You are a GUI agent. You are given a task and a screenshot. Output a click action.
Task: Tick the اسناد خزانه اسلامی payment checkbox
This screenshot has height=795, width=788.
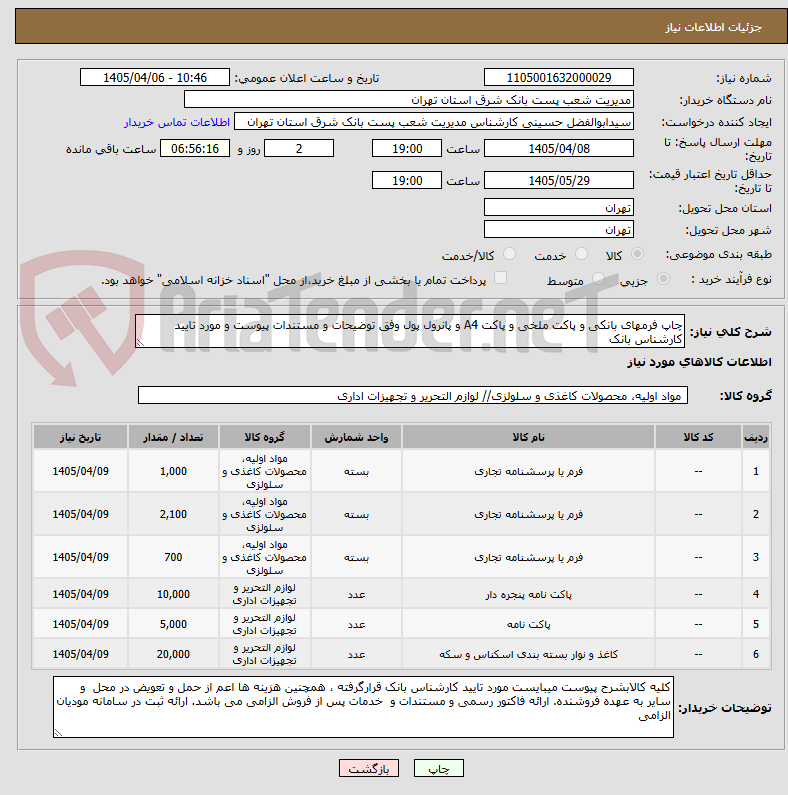pyautogui.click(x=500, y=278)
